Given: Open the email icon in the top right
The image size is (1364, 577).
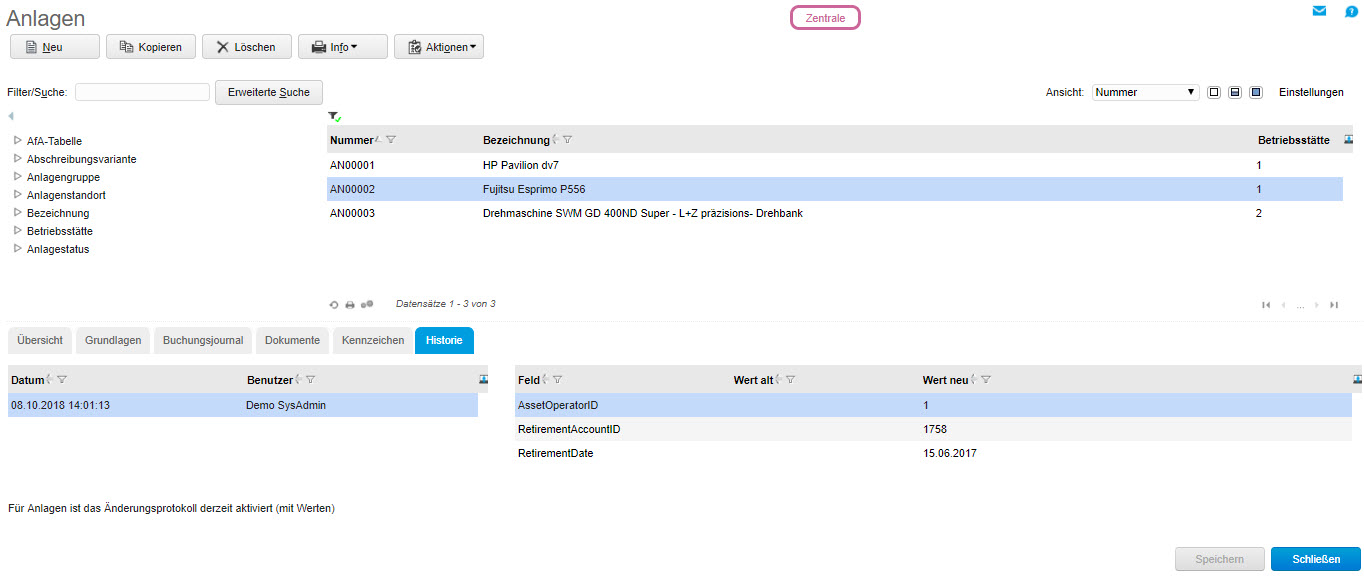Looking at the screenshot, I should 1319,11.
